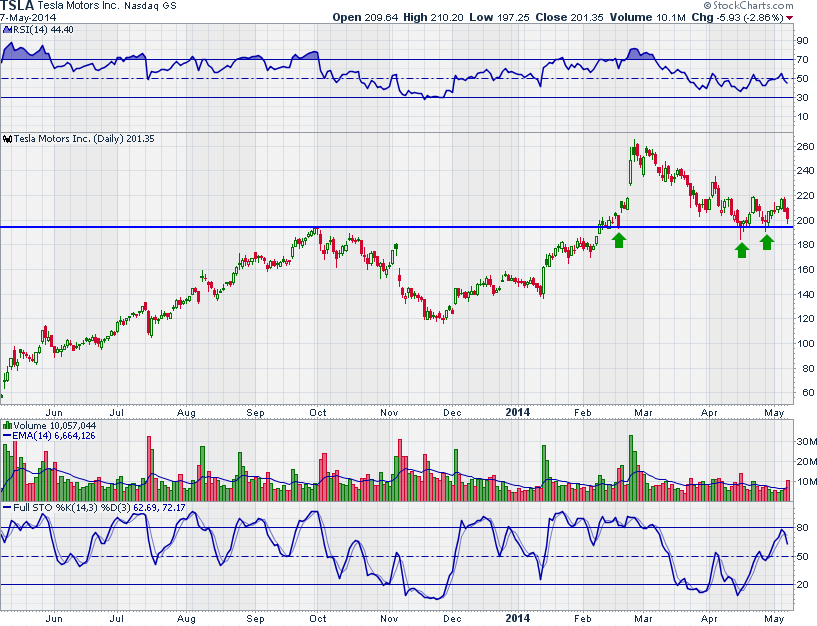Click the tall late-February green volume spike bar

tap(632, 468)
